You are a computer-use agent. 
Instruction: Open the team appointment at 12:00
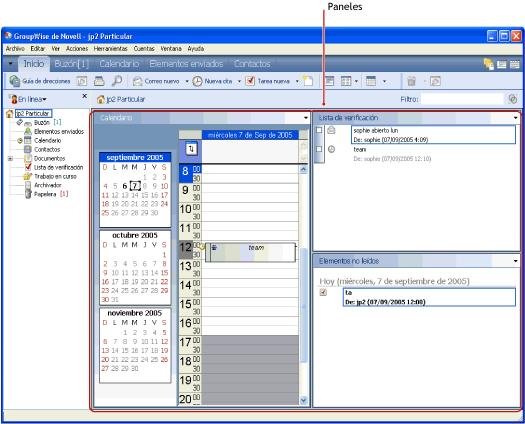pyautogui.click(x=250, y=252)
